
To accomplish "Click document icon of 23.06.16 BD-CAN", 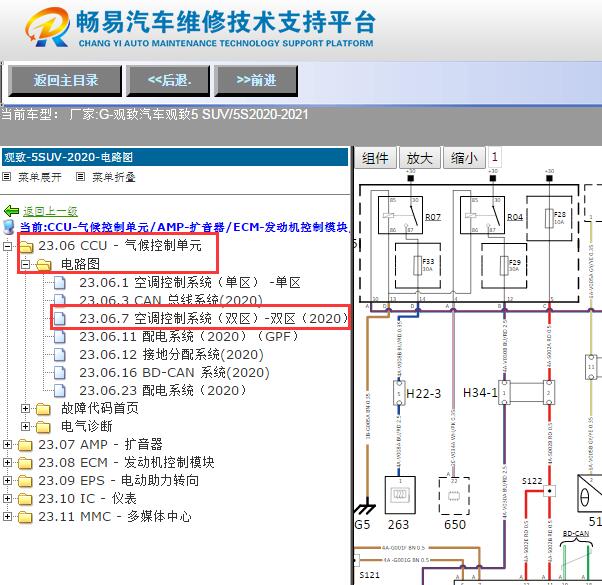I will [x=60, y=373].
